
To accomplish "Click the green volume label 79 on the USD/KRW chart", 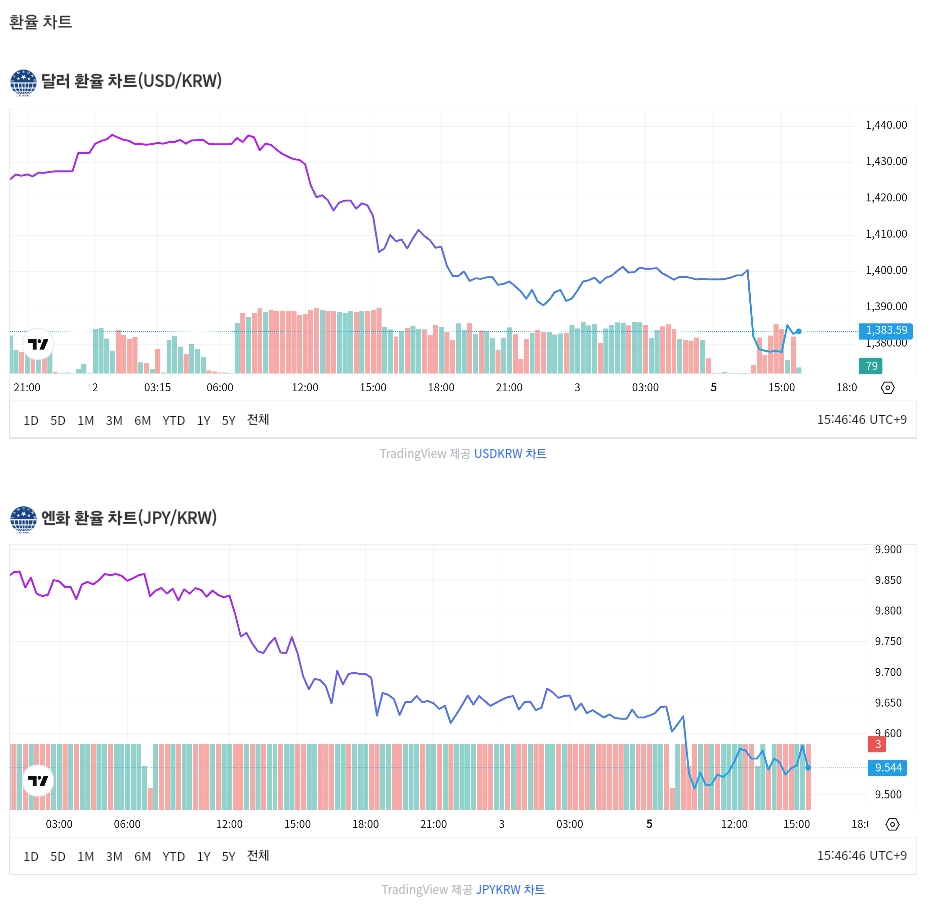I will 871,366.
